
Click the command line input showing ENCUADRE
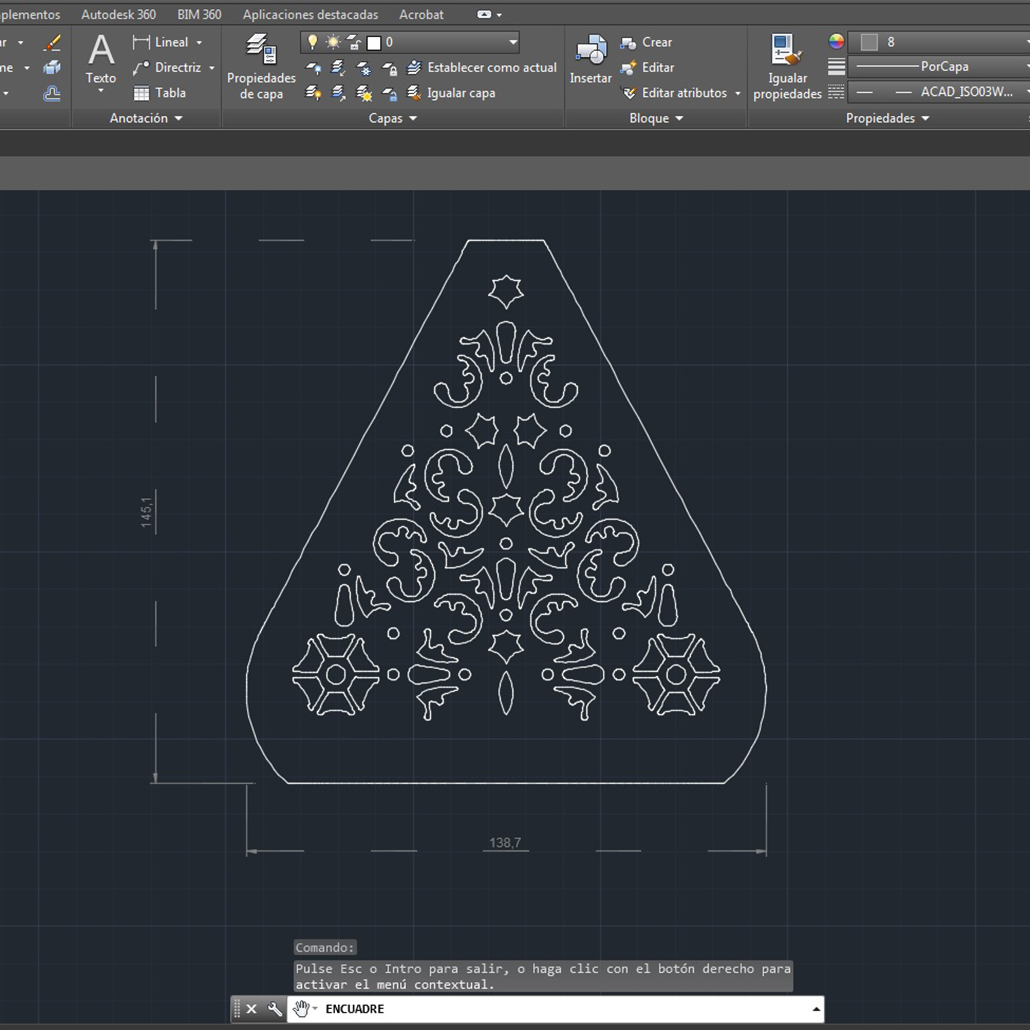(555, 1008)
